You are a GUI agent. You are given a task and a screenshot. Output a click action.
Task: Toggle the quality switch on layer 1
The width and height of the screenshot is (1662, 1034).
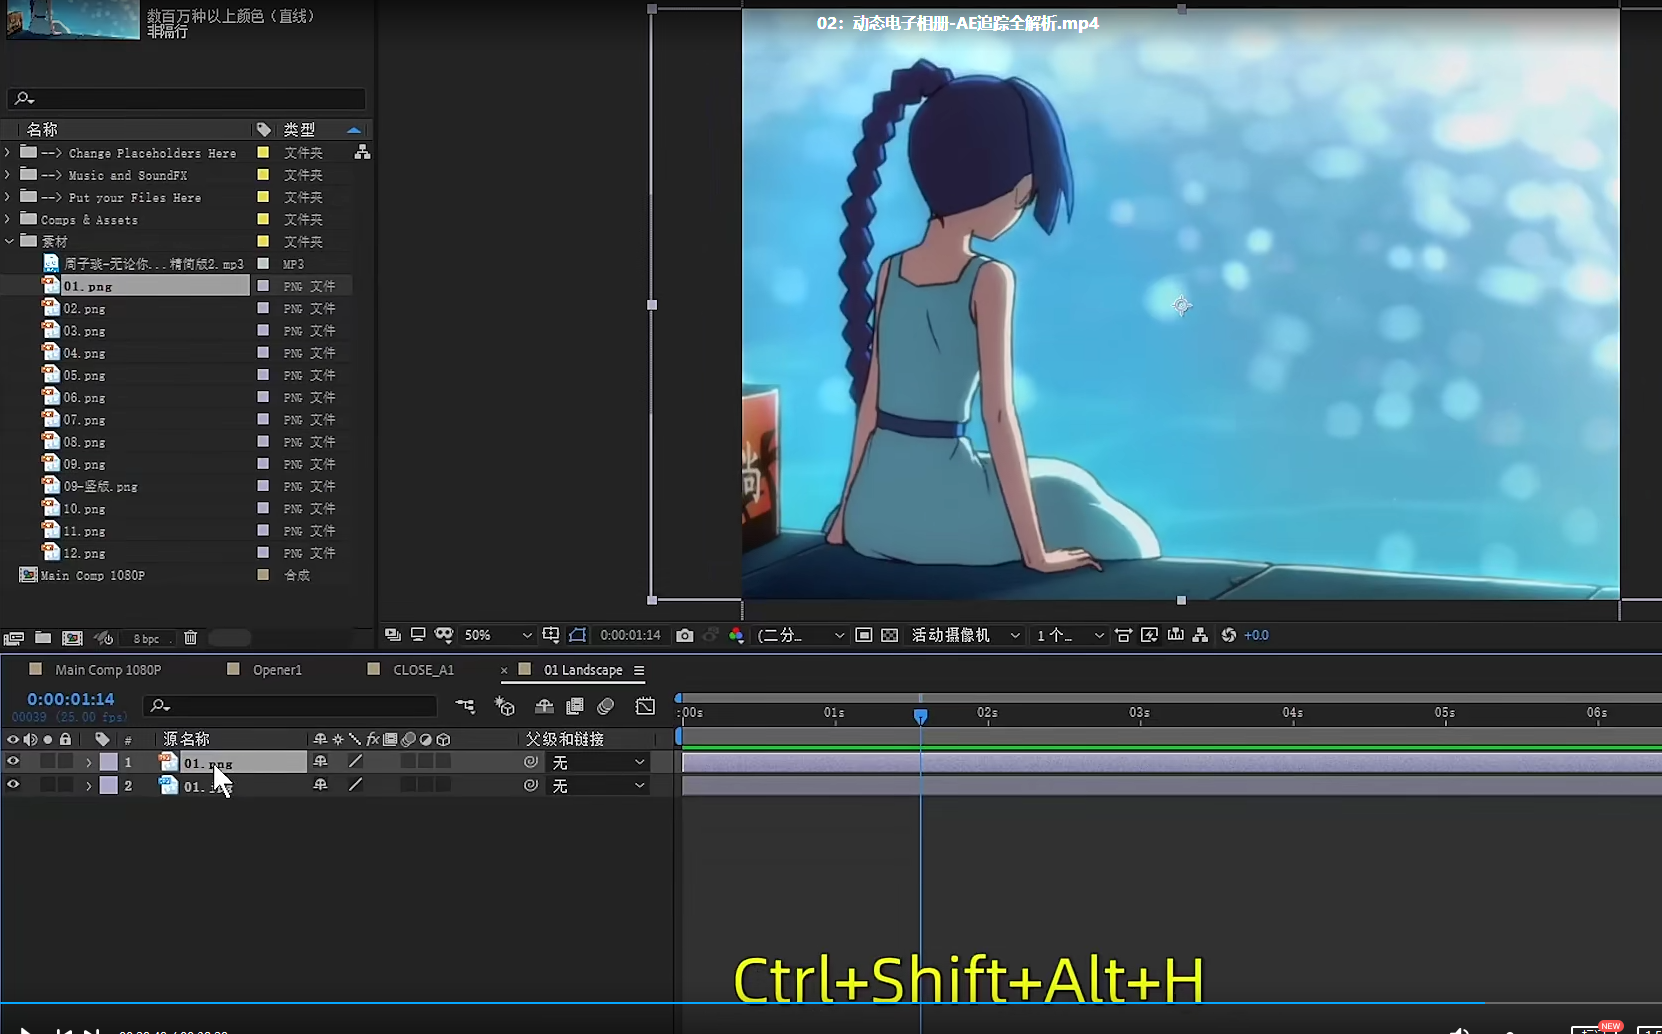point(355,762)
